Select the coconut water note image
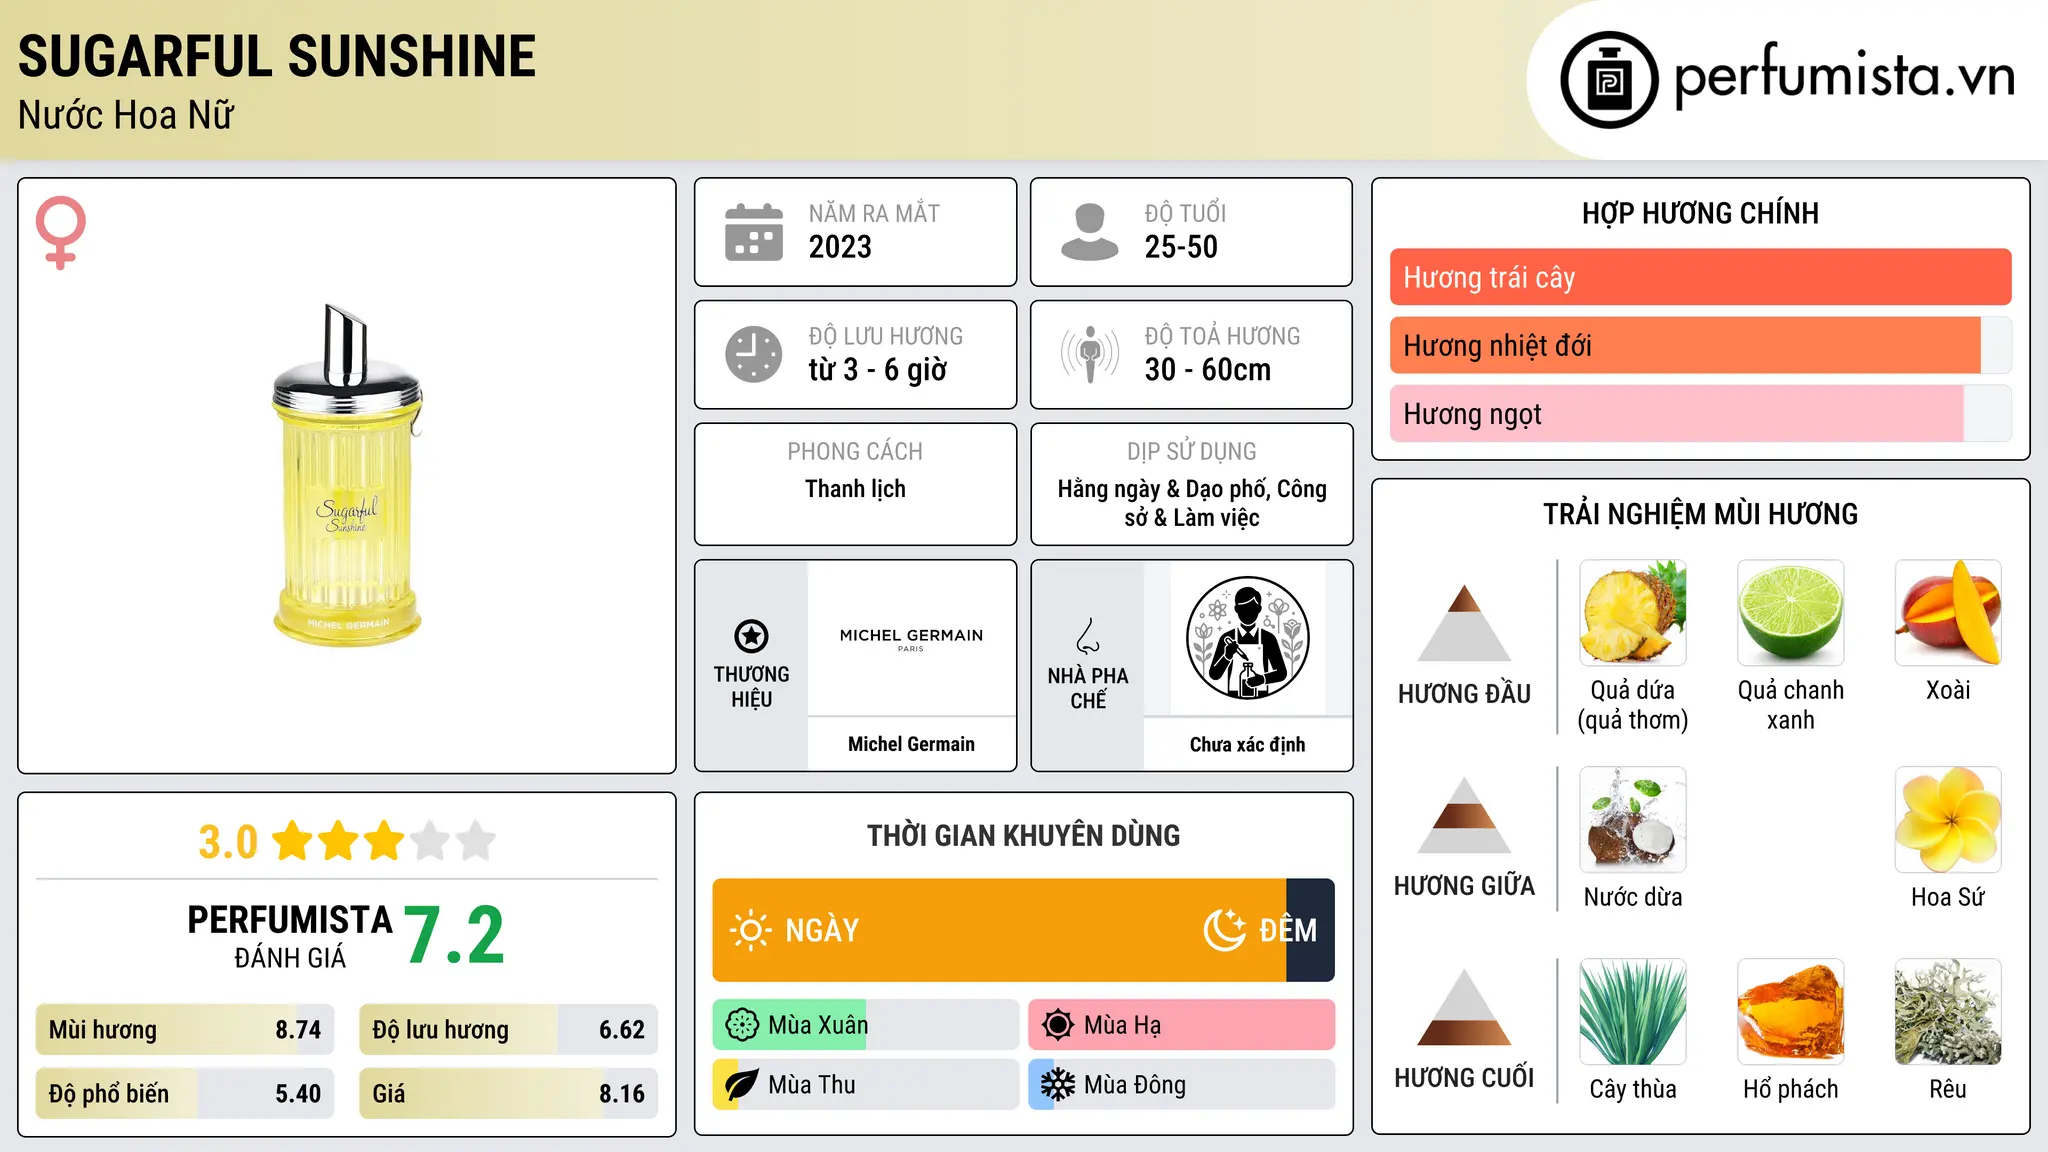This screenshot has height=1152, width=2048. coord(1633,820)
